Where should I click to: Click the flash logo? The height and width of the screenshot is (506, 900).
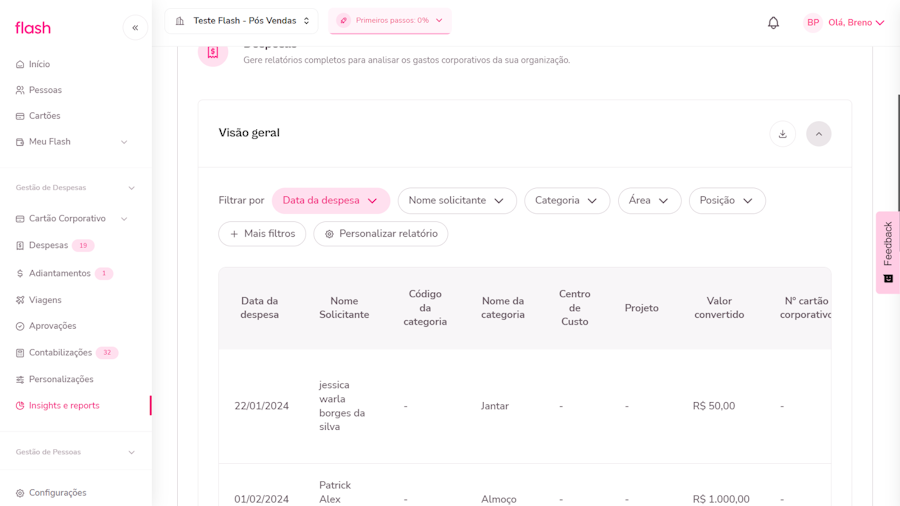[x=33, y=28]
